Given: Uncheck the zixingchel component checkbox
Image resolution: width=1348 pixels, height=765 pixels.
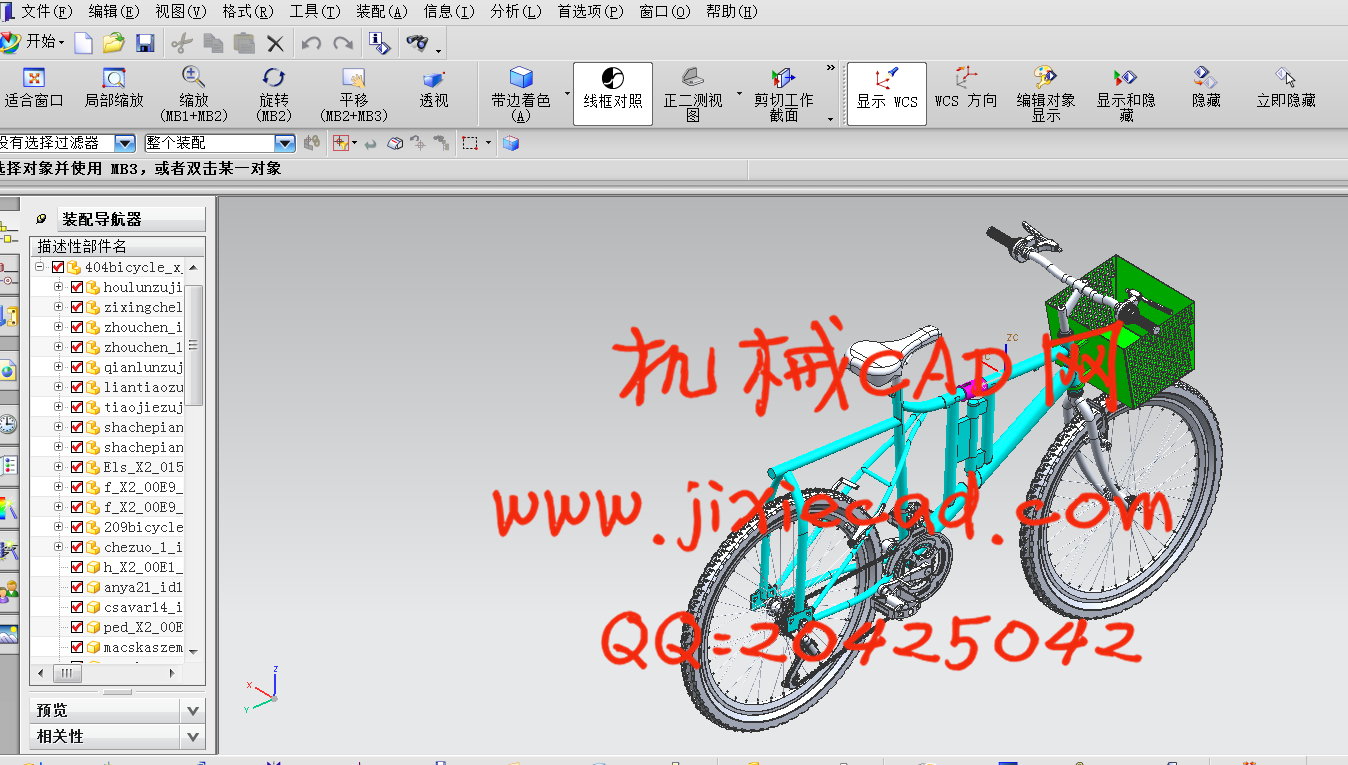Looking at the screenshot, I should click(77, 307).
